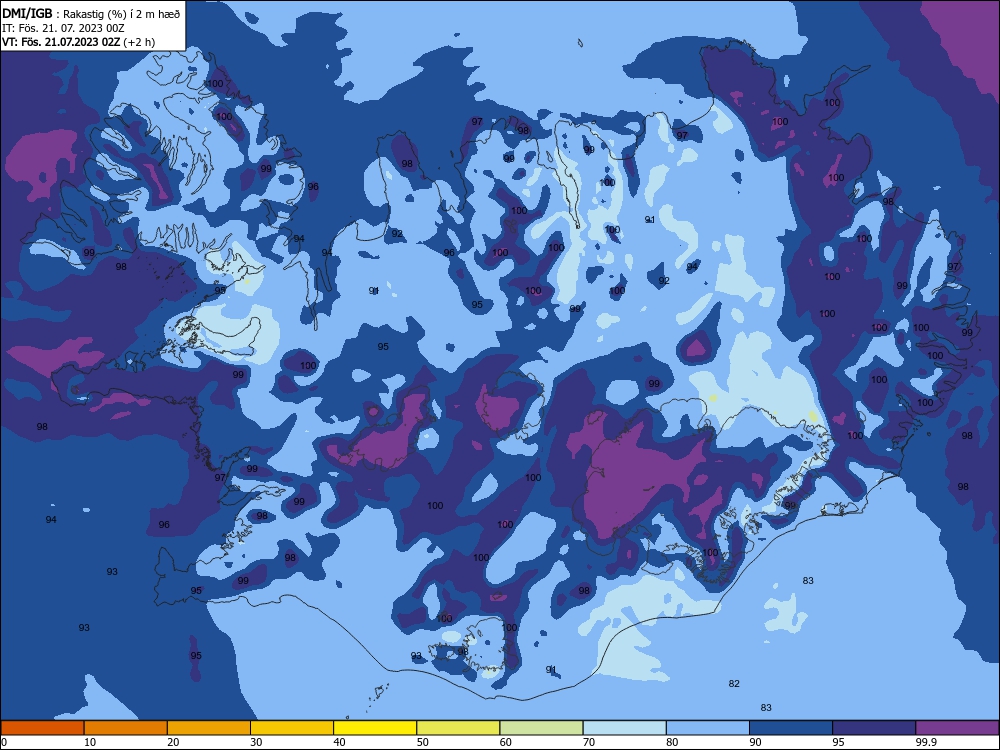Select the '99.9' legend scale label
This screenshot has width=1000, height=750.
(926, 742)
